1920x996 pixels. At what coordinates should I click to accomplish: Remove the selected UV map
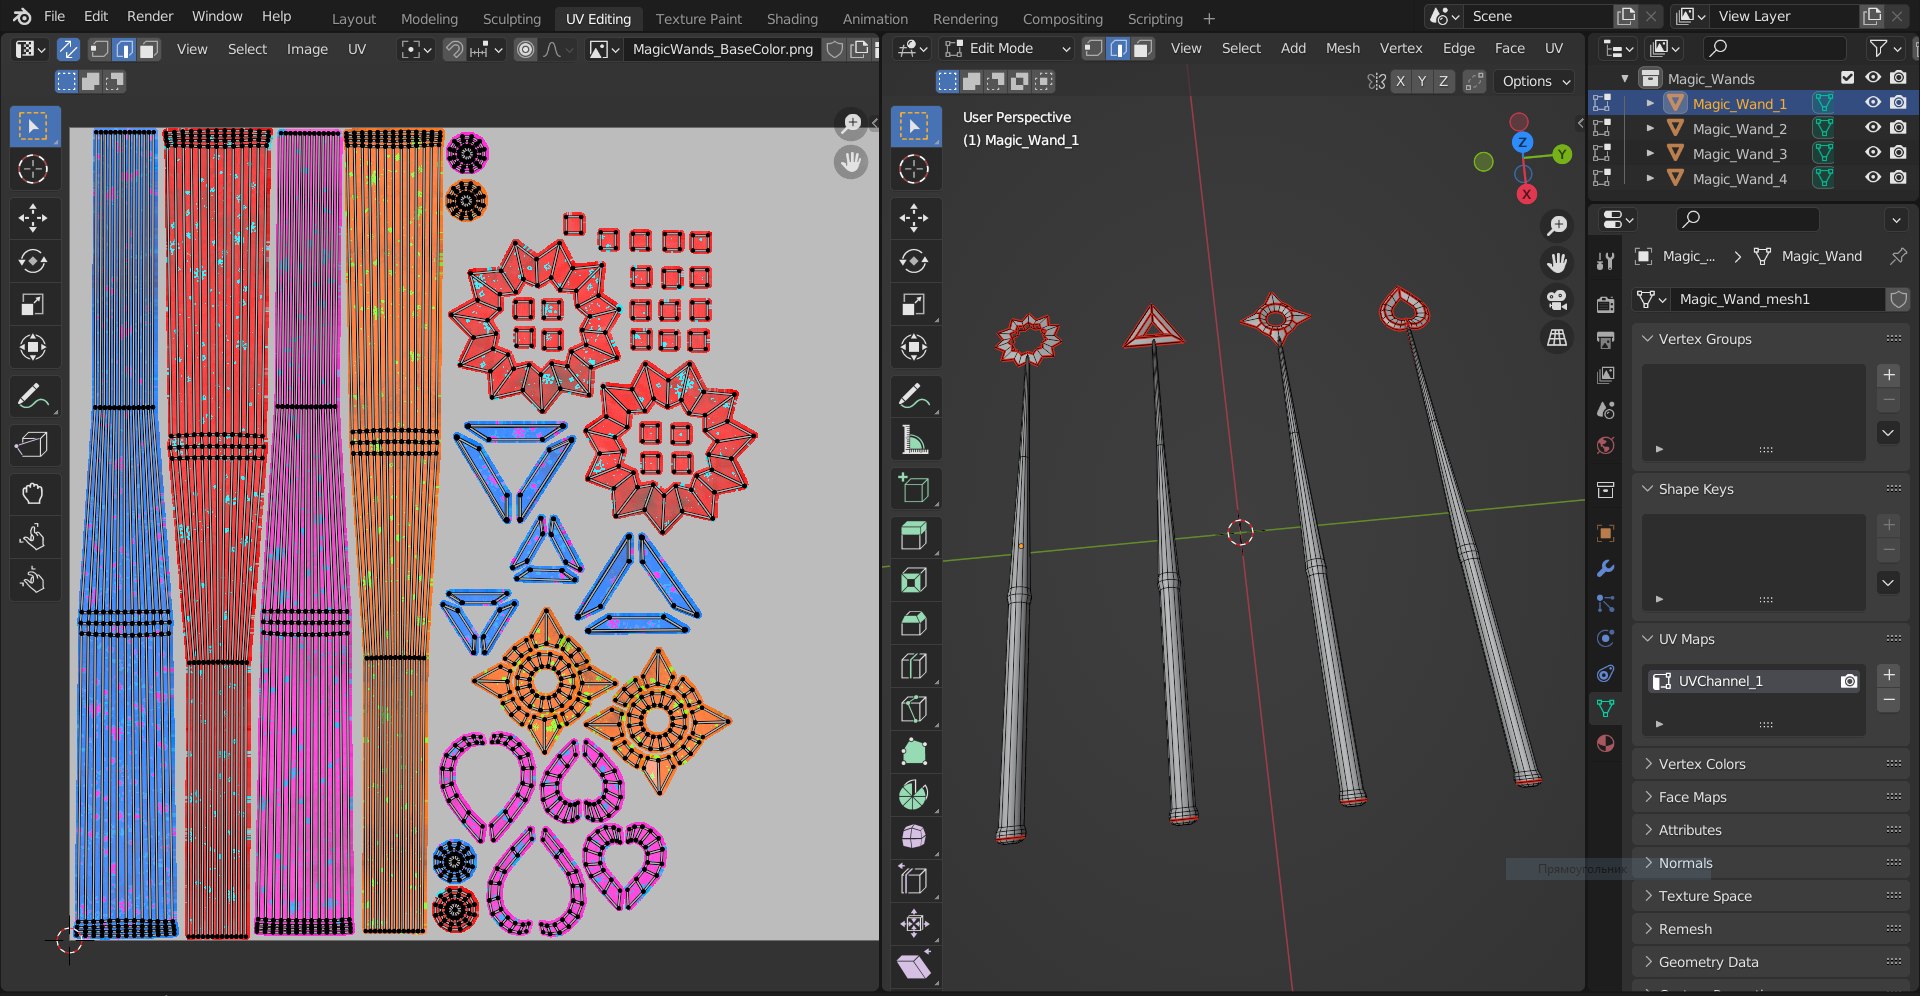coord(1888,700)
